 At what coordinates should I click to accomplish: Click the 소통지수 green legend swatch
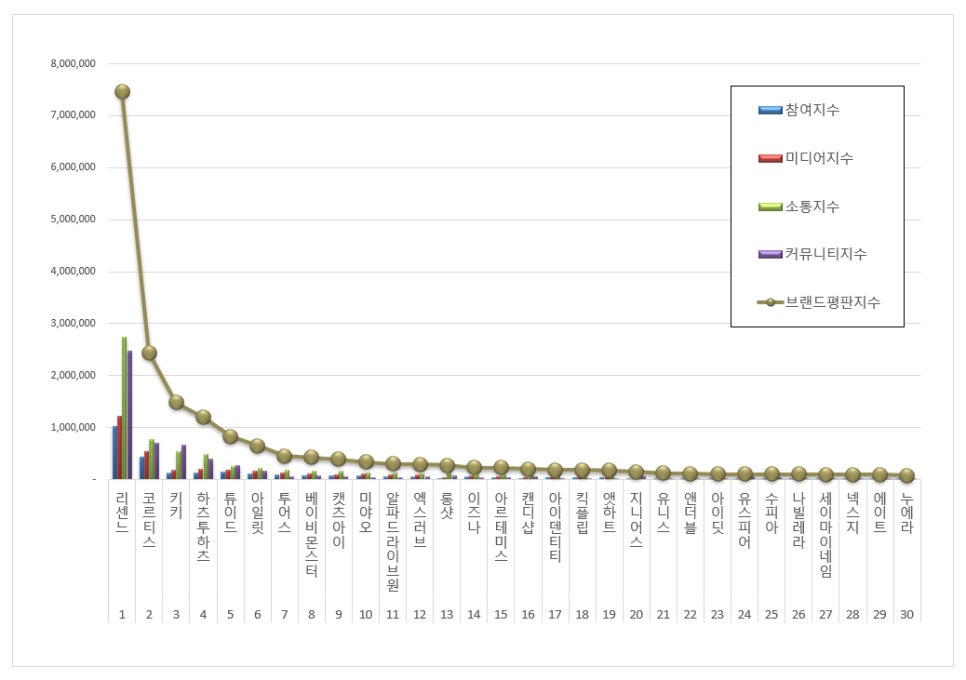[x=770, y=206]
